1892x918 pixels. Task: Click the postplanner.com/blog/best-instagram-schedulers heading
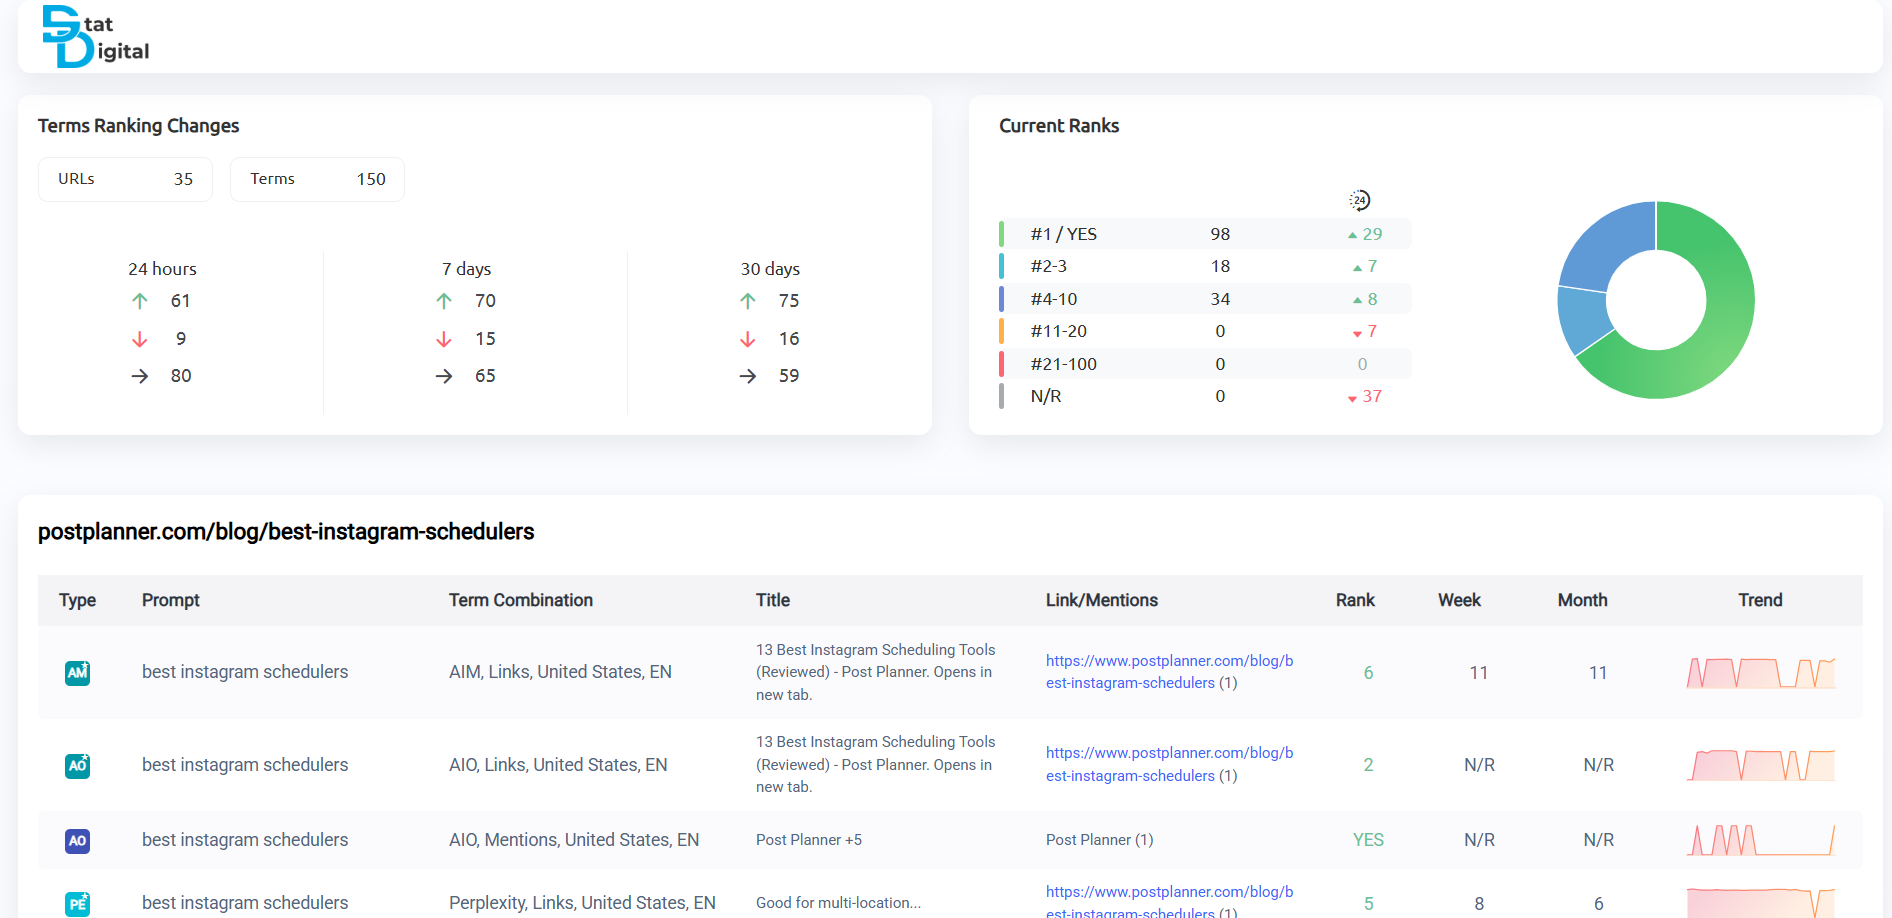[x=286, y=532]
